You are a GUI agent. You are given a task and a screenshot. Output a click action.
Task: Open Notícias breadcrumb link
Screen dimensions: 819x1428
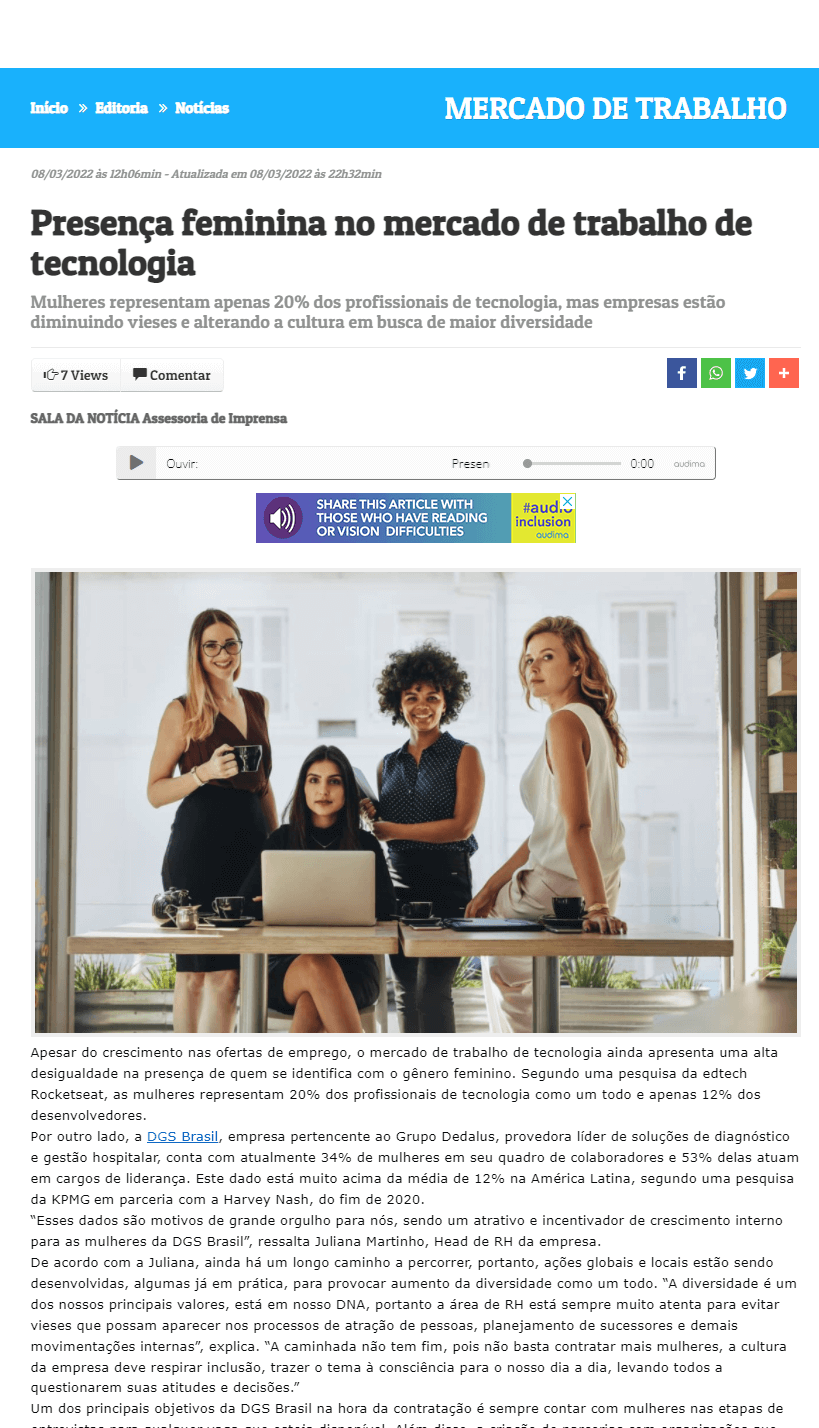click(x=202, y=108)
